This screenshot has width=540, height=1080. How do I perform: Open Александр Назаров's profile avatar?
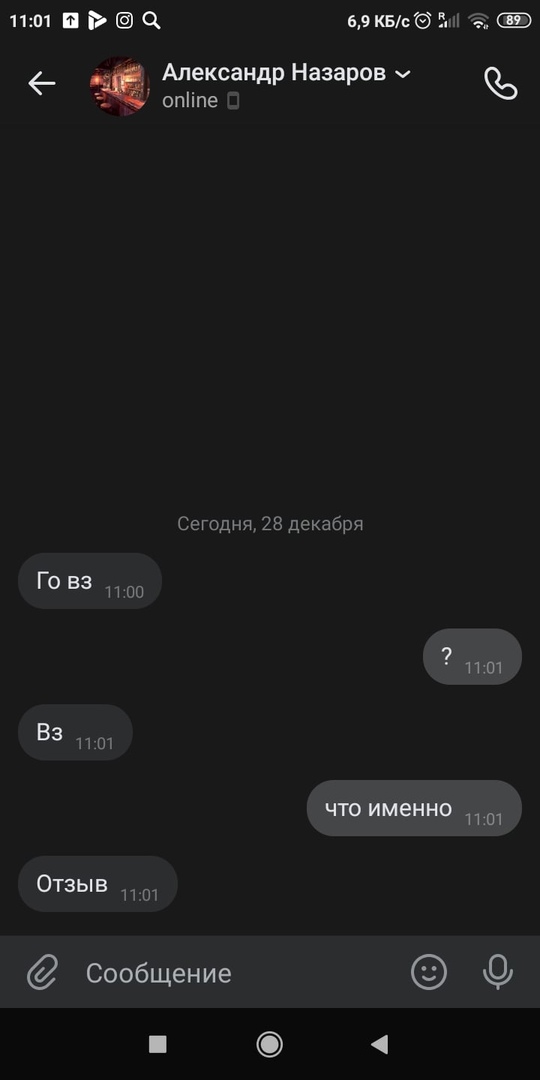(120, 86)
